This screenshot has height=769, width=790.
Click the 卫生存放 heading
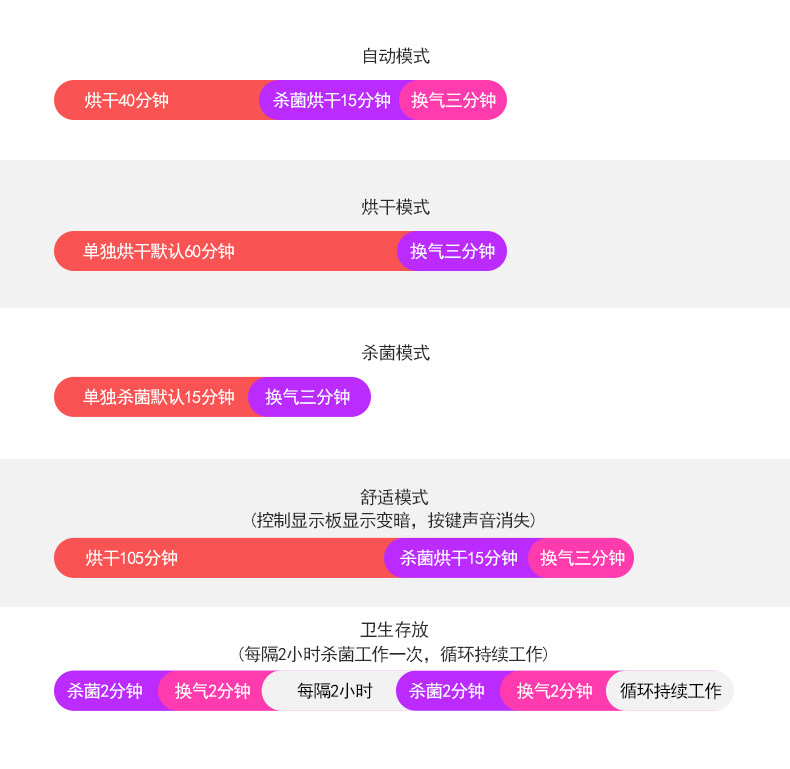point(394,629)
